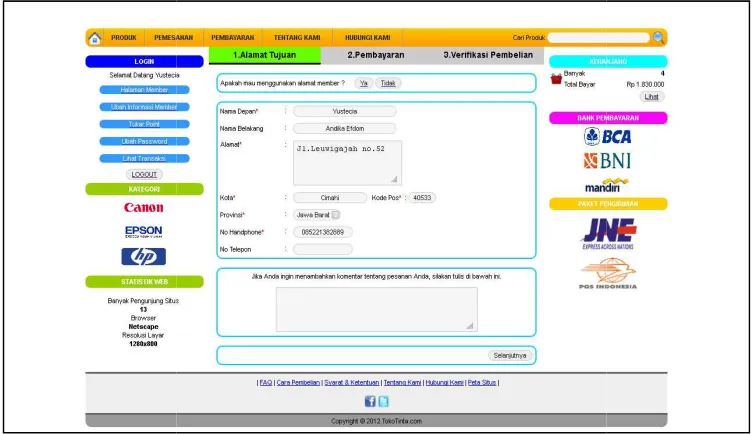Screen dimensions: 752x434
Task: Click the red shopping cart icon
Action: 556,79
